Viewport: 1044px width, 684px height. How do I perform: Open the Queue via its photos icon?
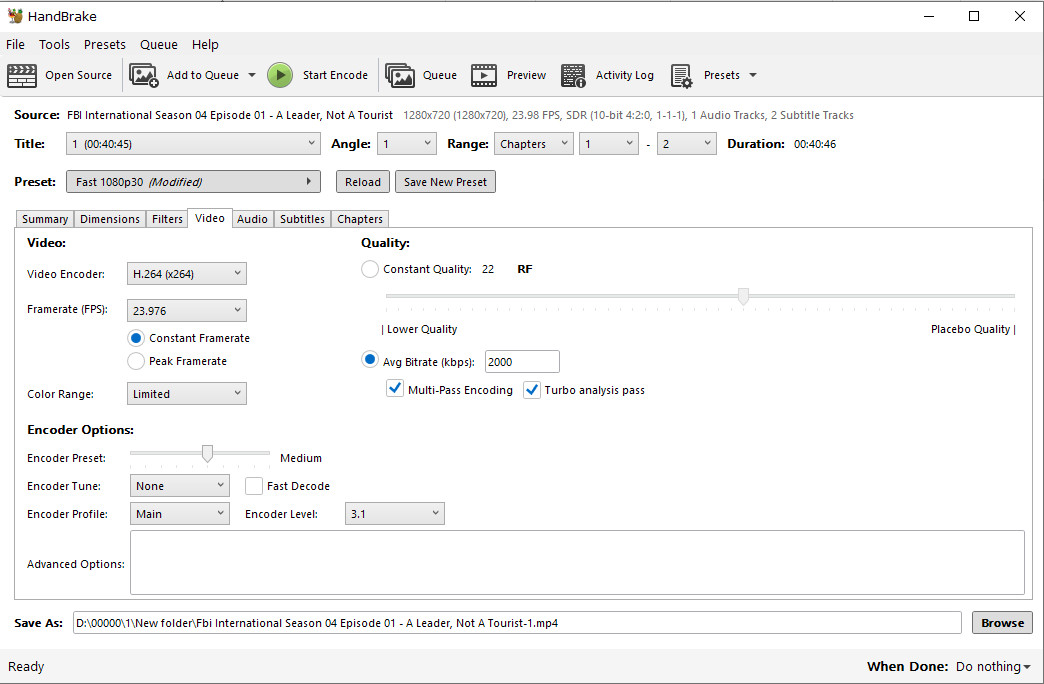point(399,75)
